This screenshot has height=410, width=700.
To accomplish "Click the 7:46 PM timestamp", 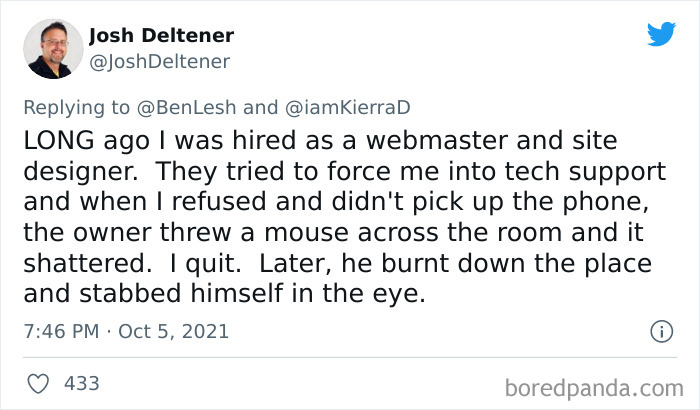I will coord(60,331).
